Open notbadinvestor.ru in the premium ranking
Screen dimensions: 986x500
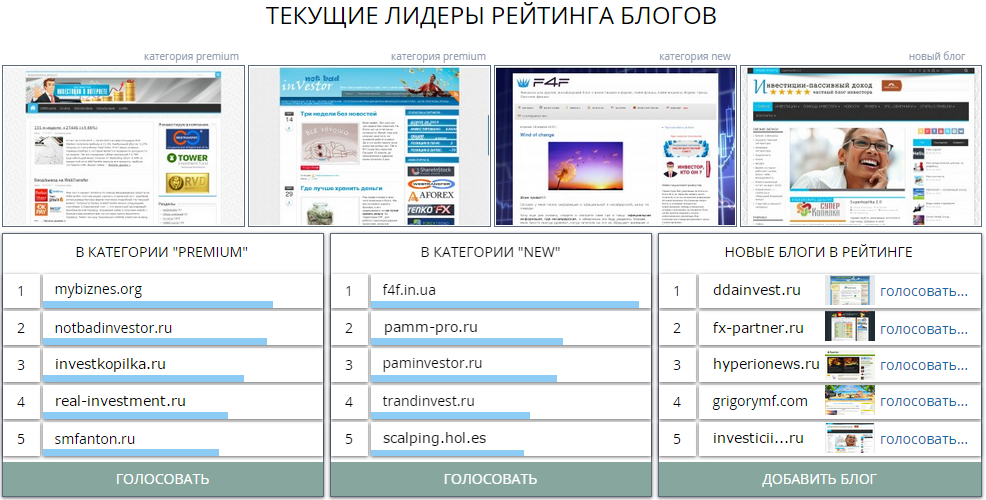point(113,328)
